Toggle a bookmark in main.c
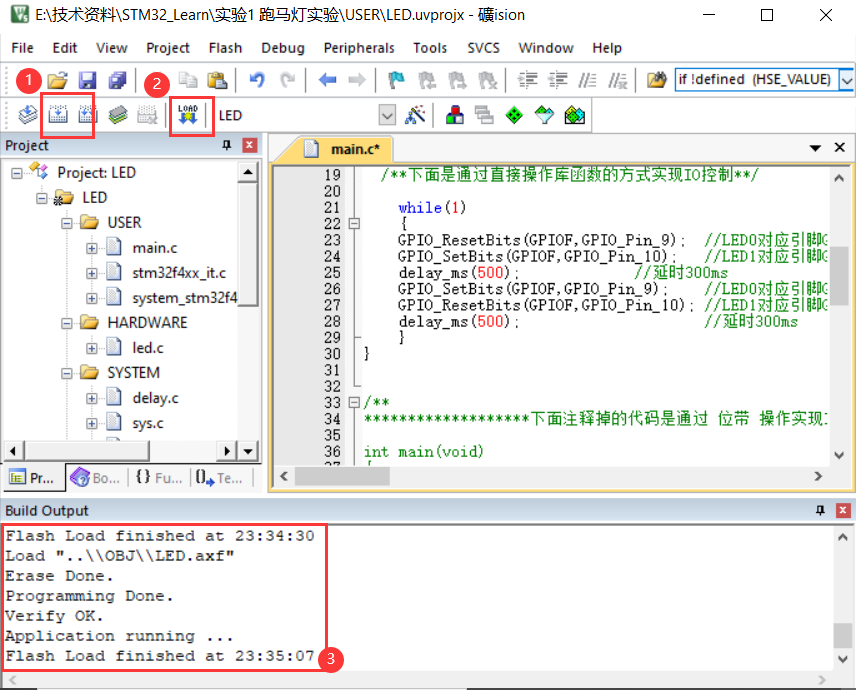This screenshot has width=856, height=690. (395, 80)
